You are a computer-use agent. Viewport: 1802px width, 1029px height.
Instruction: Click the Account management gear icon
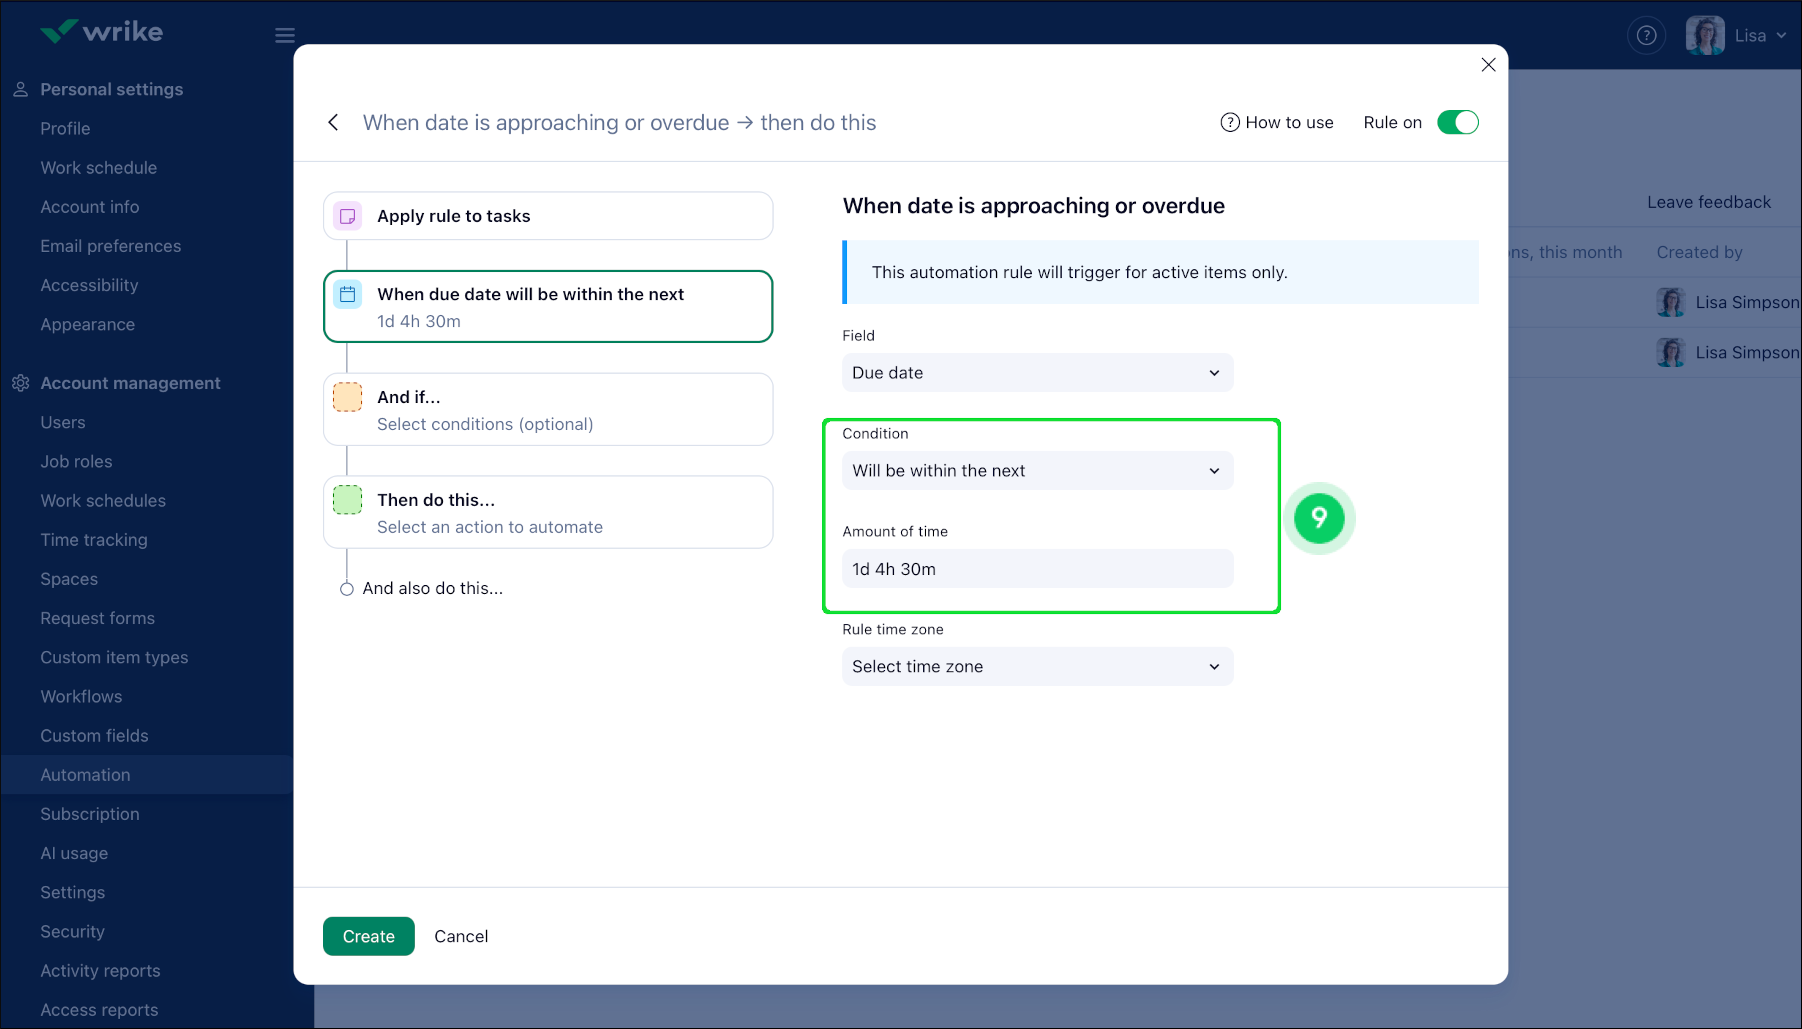pos(20,383)
